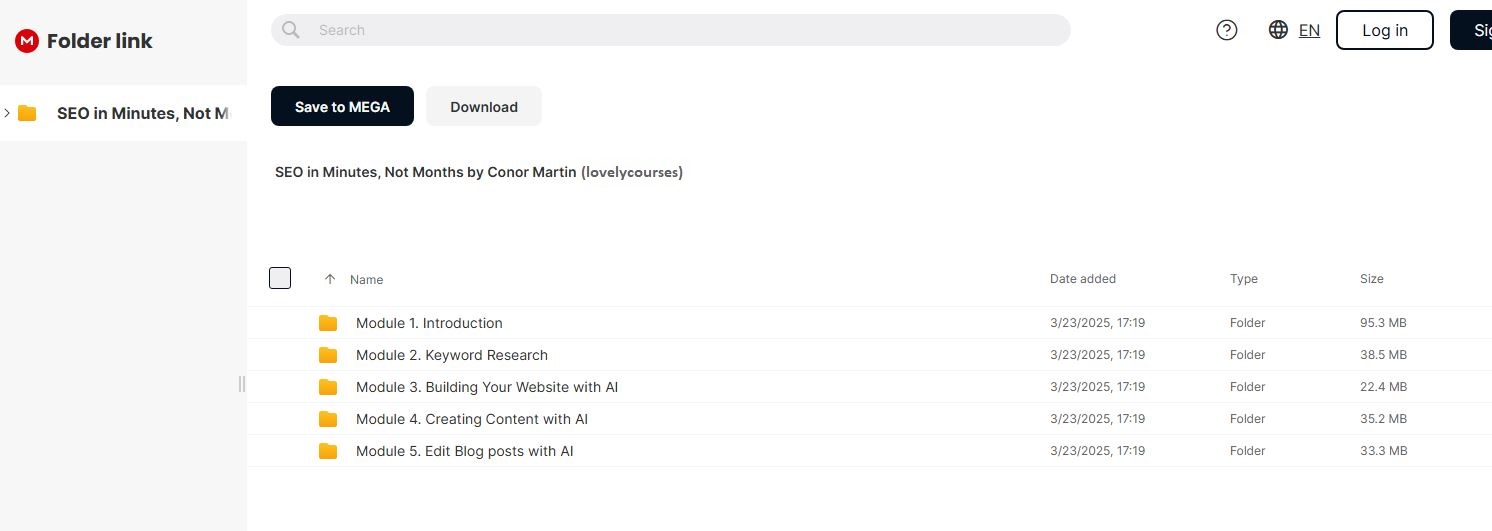The height and width of the screenshot is (531, 1492).
Task: Sort files by Type column
Action: point(1243,279)
